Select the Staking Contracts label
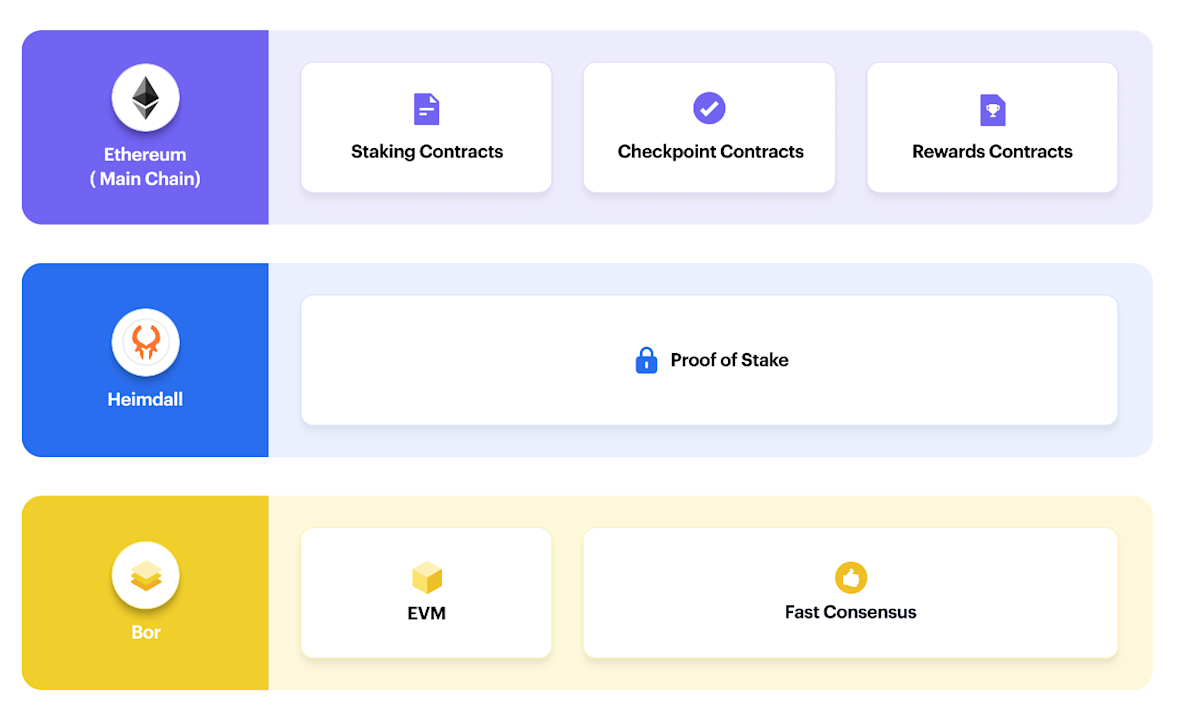The height and width of the screenshot is (713, 1180). (x=427, y=151)
